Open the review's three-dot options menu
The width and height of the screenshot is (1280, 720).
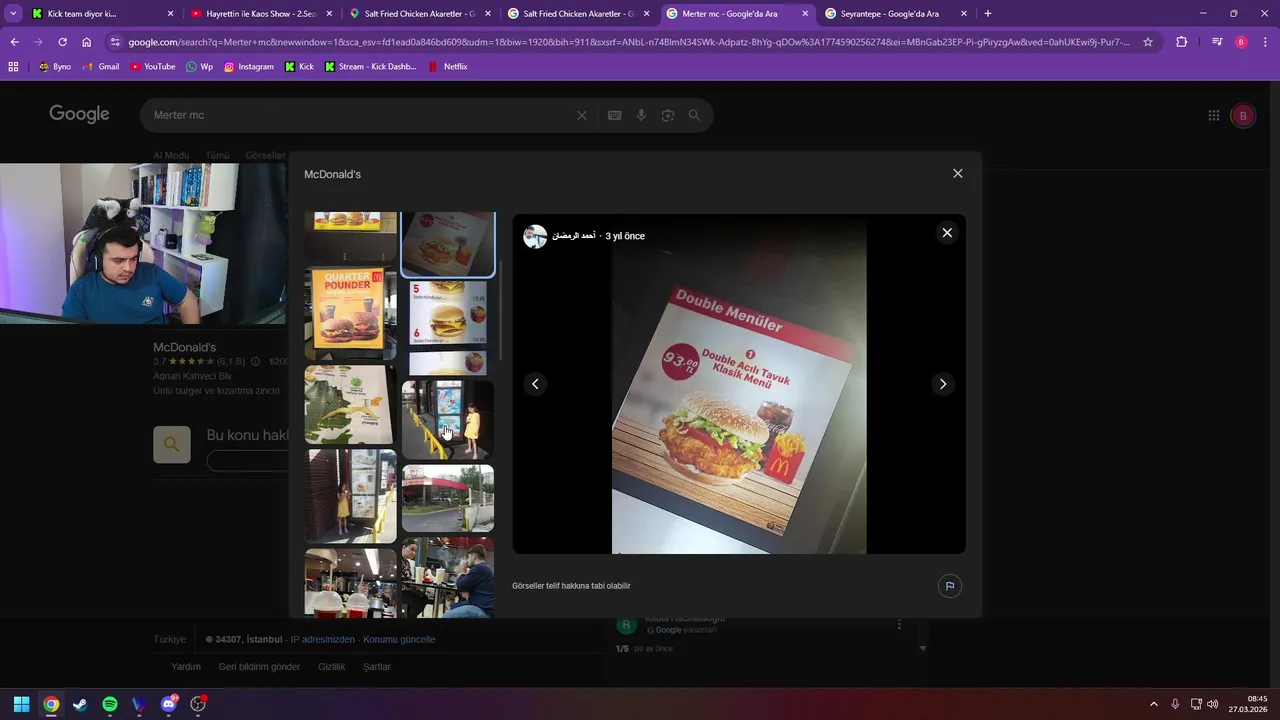tap(899, 625)
